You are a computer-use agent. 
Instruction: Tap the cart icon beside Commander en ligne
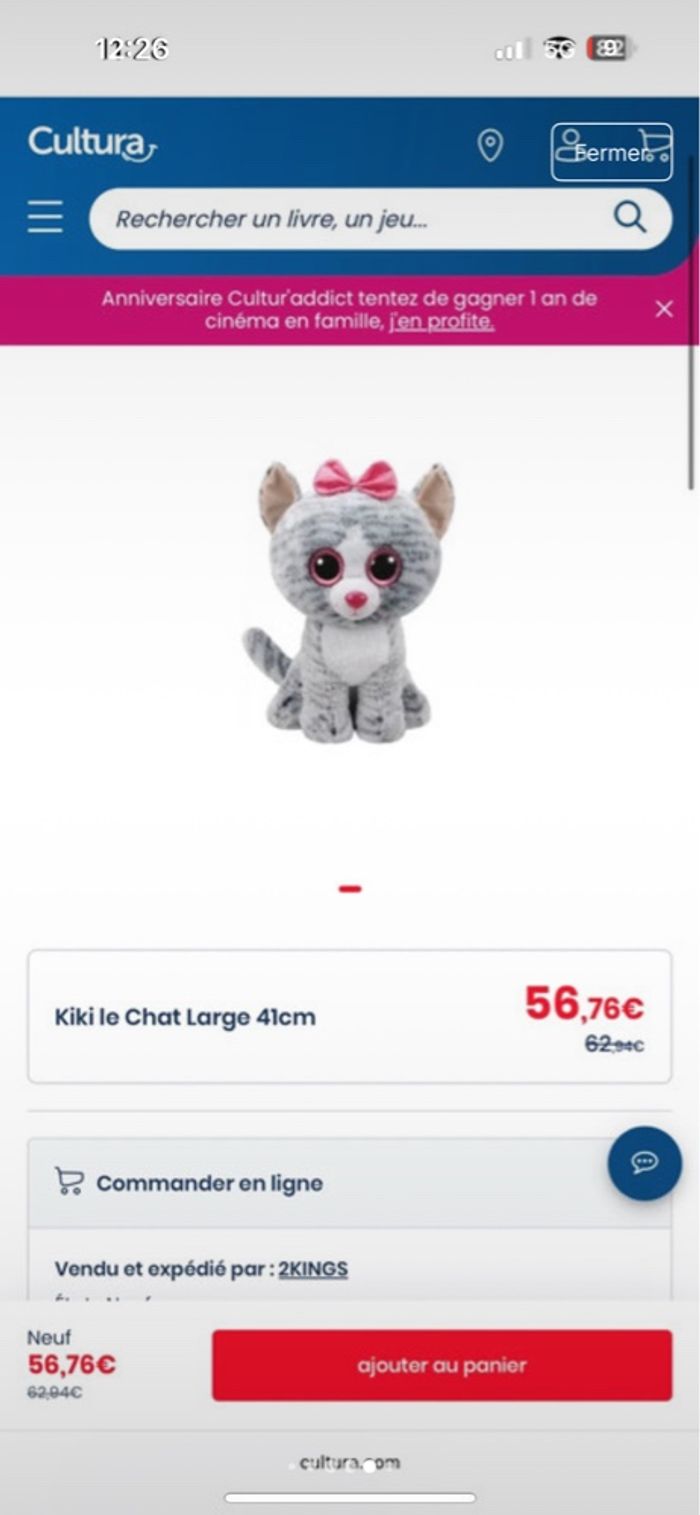tap(69, 1182)
